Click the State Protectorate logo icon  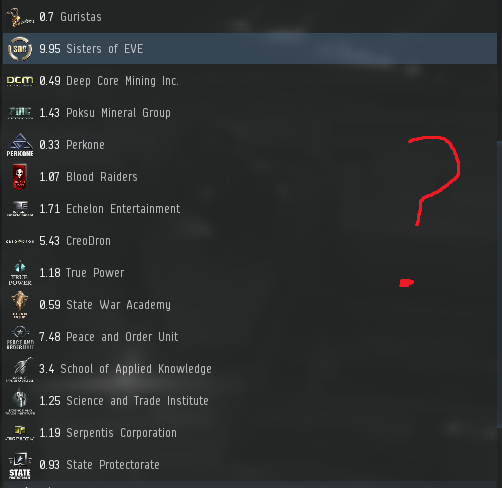click(x=20, y=465)
